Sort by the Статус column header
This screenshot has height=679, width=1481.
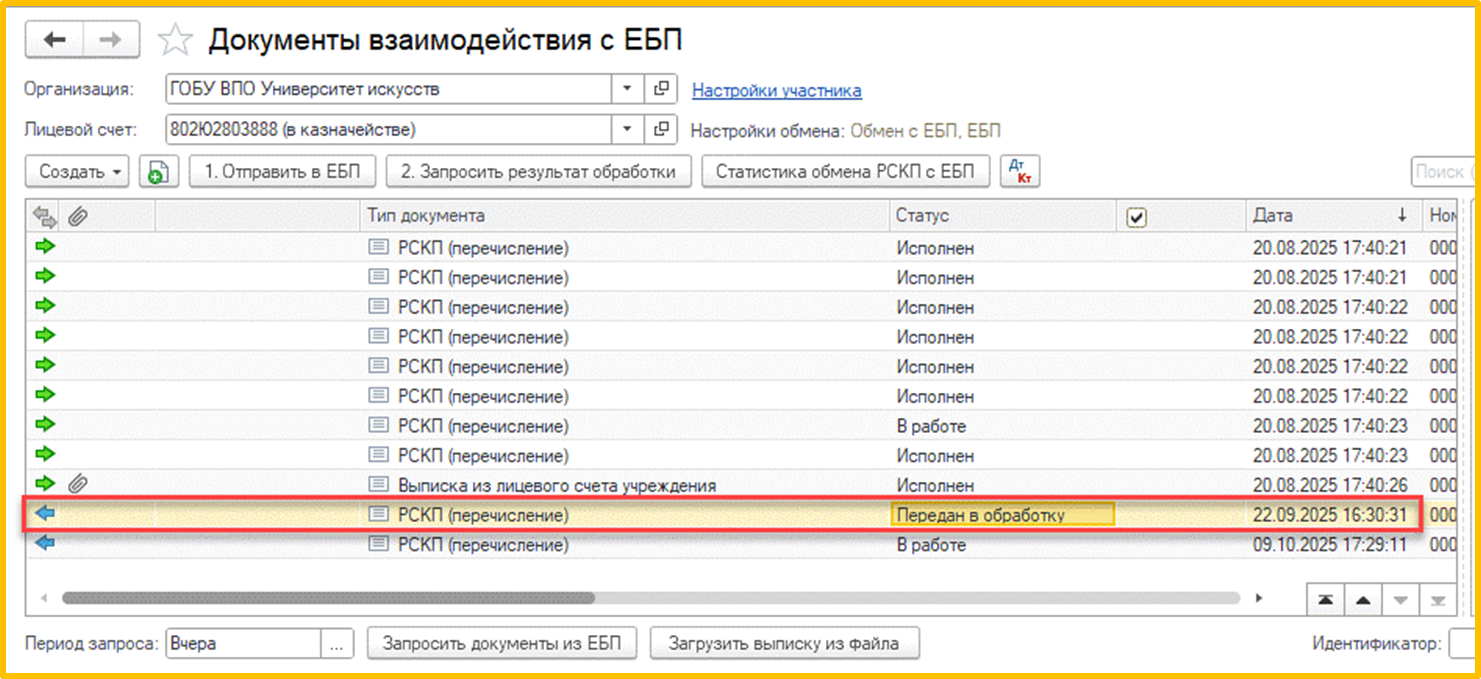click(1003, 215)
